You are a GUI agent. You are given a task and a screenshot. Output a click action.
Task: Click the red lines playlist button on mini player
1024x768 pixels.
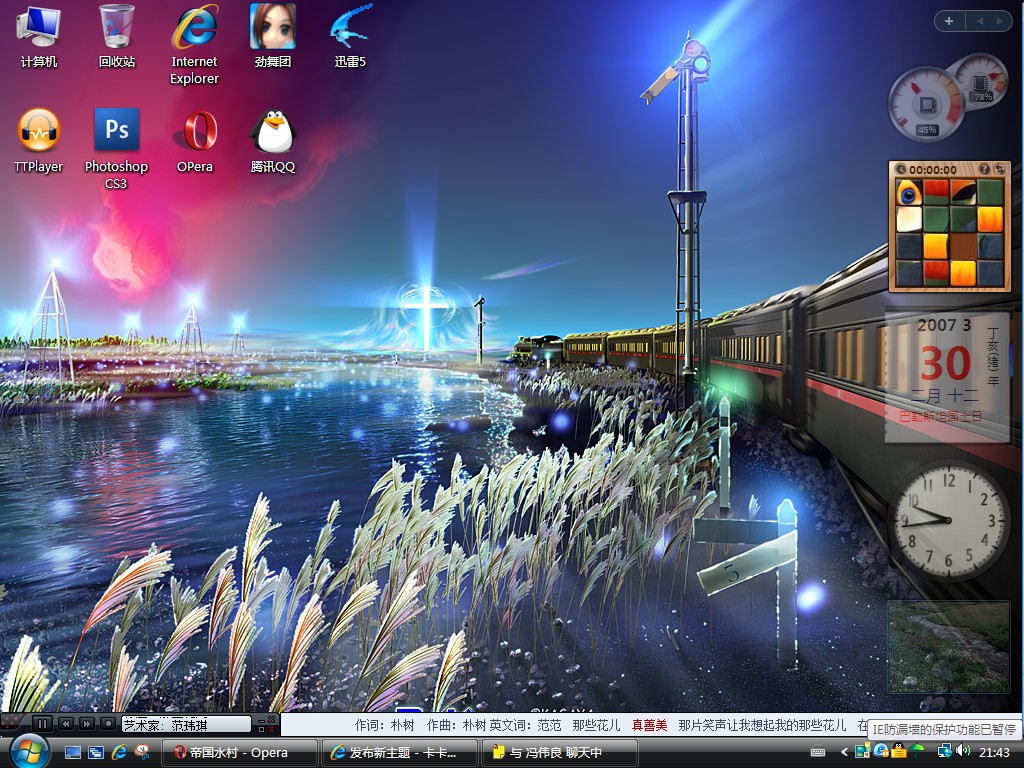point(271,729)
